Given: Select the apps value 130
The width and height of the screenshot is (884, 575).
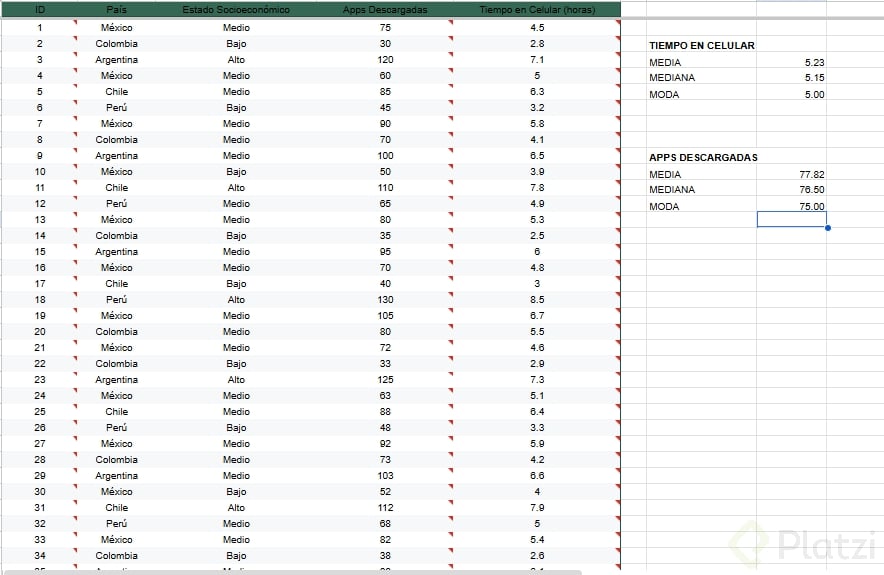Looking at the screenshot, I should (385, 300).
